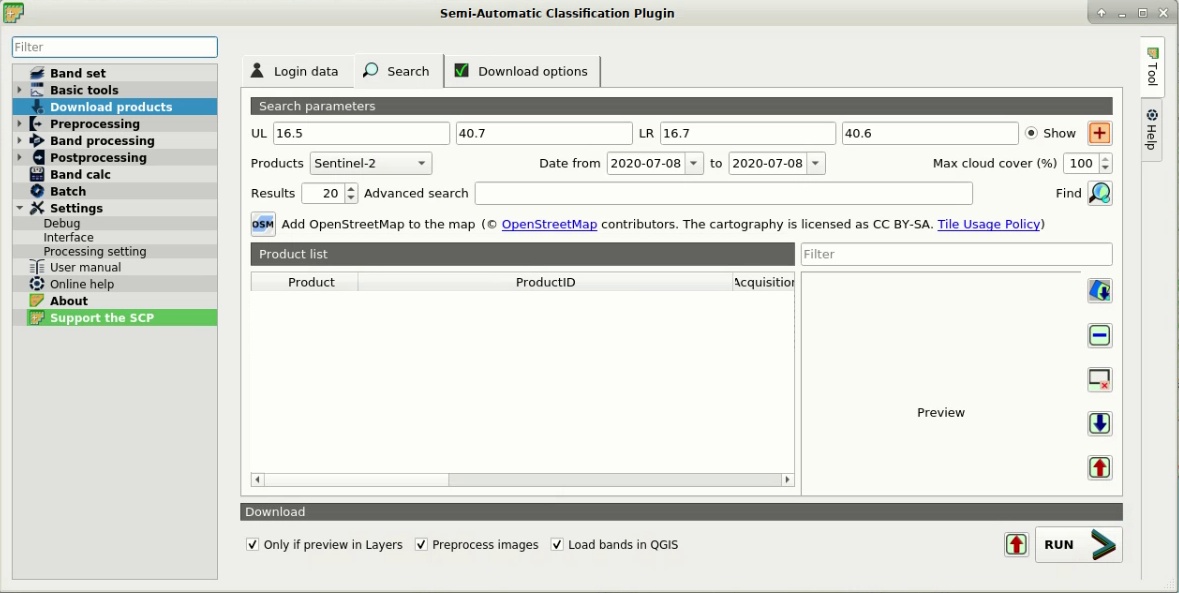Open the Date from calendar dropdown

tap(694, 163)
